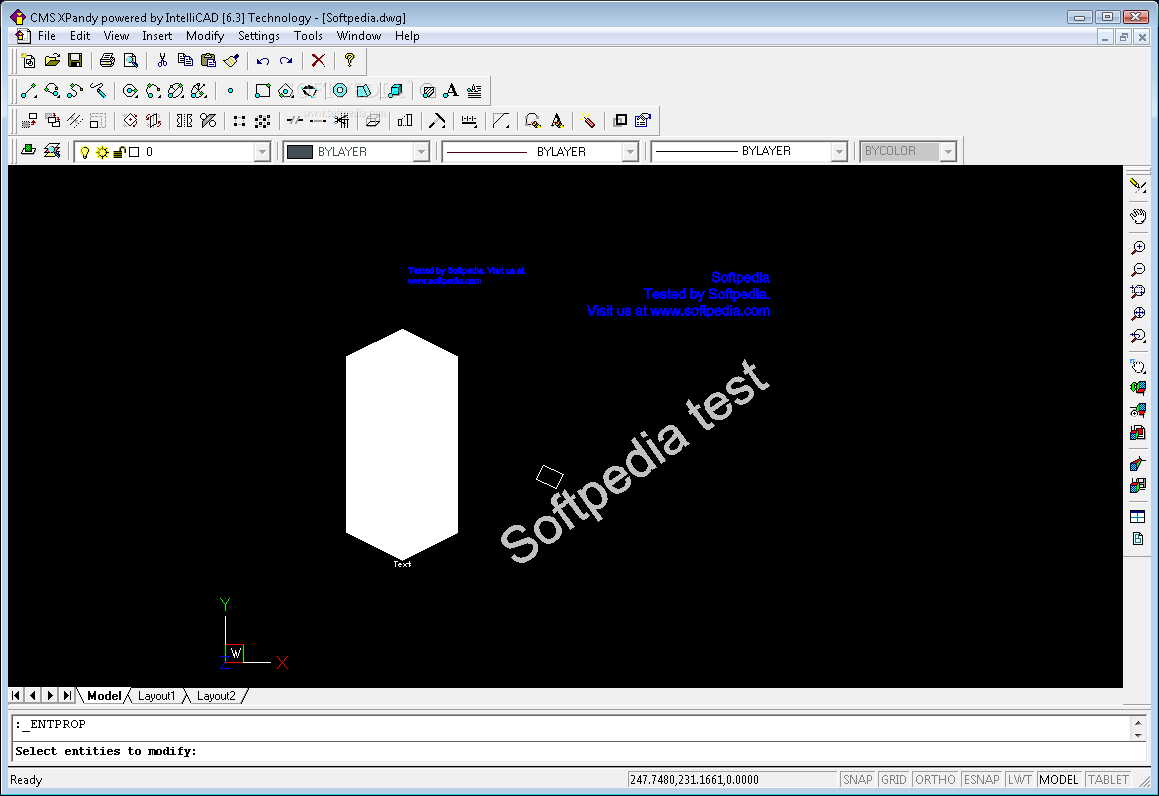Screen dimensions: 1159x796
Task: Toggle MODEL space in status bar
Action: [x=1058, y=779]
